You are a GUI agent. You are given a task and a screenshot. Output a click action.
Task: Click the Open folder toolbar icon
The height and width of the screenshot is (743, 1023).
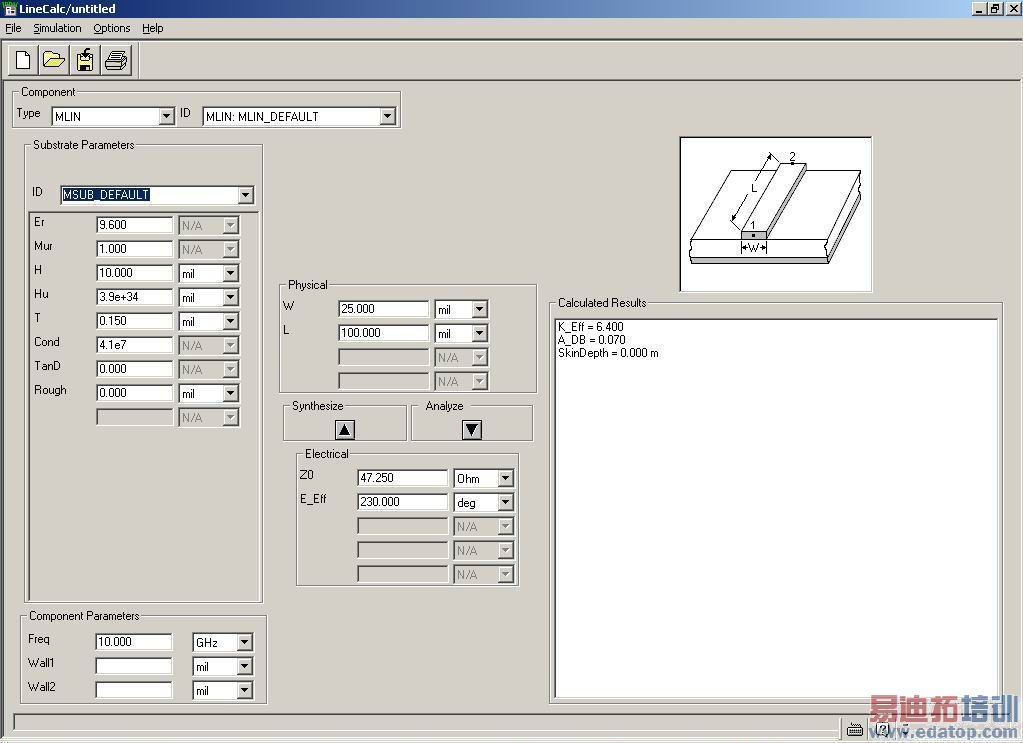coord(54,61)
